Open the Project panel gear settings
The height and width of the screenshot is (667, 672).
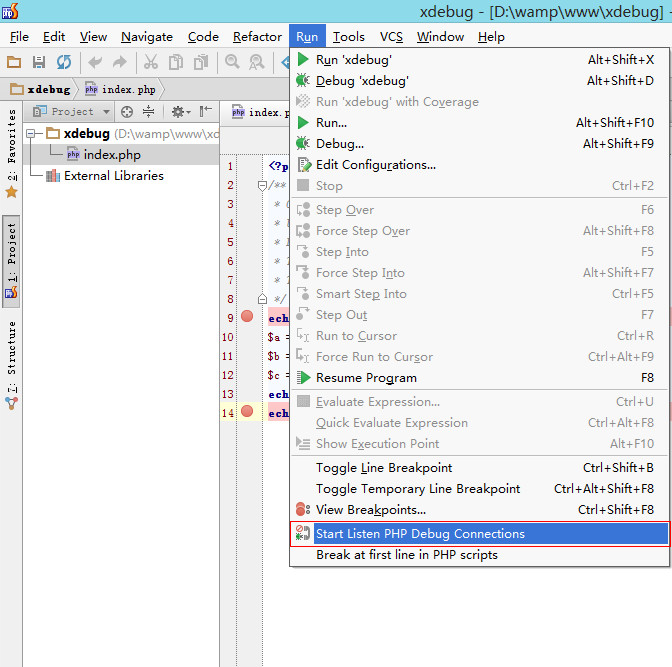pos(180,112)
